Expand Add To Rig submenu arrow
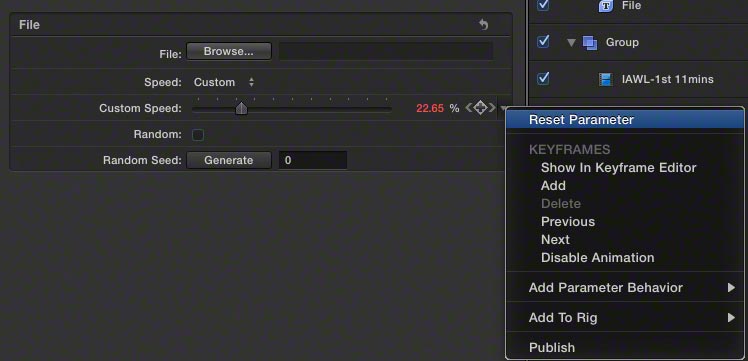The width and height of the screenshot is (748, 361). coord(731,318)
